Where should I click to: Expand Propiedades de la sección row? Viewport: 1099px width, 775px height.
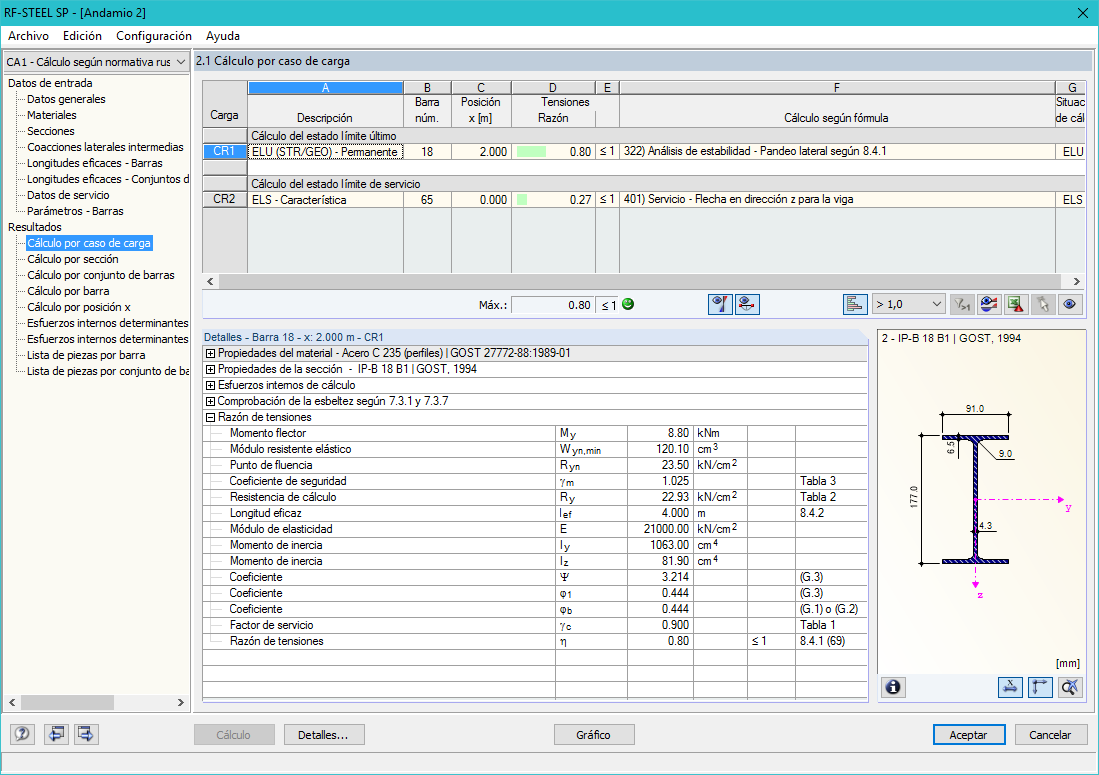(x=210, y=369)
